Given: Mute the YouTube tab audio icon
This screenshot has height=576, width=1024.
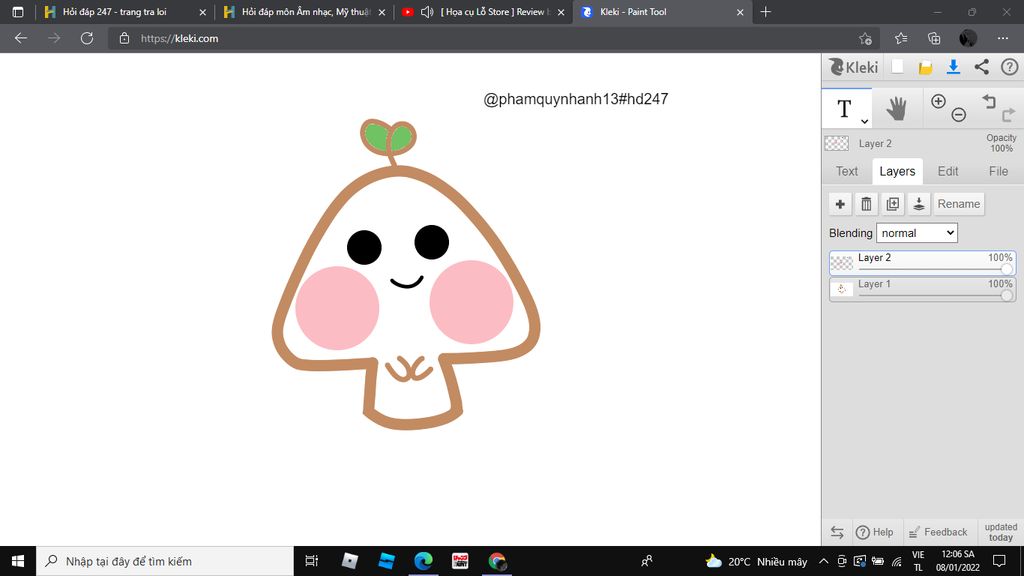Looking at the screenshot, I should [x=427, y=12].
